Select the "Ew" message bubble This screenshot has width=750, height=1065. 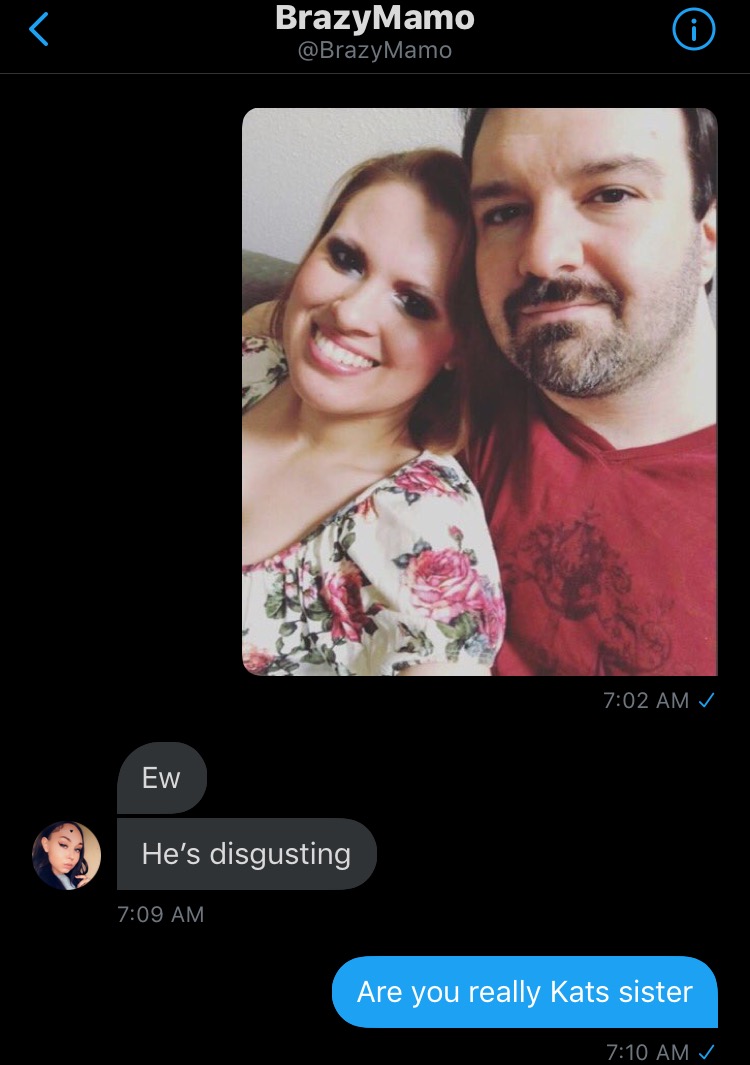(162, 778)
